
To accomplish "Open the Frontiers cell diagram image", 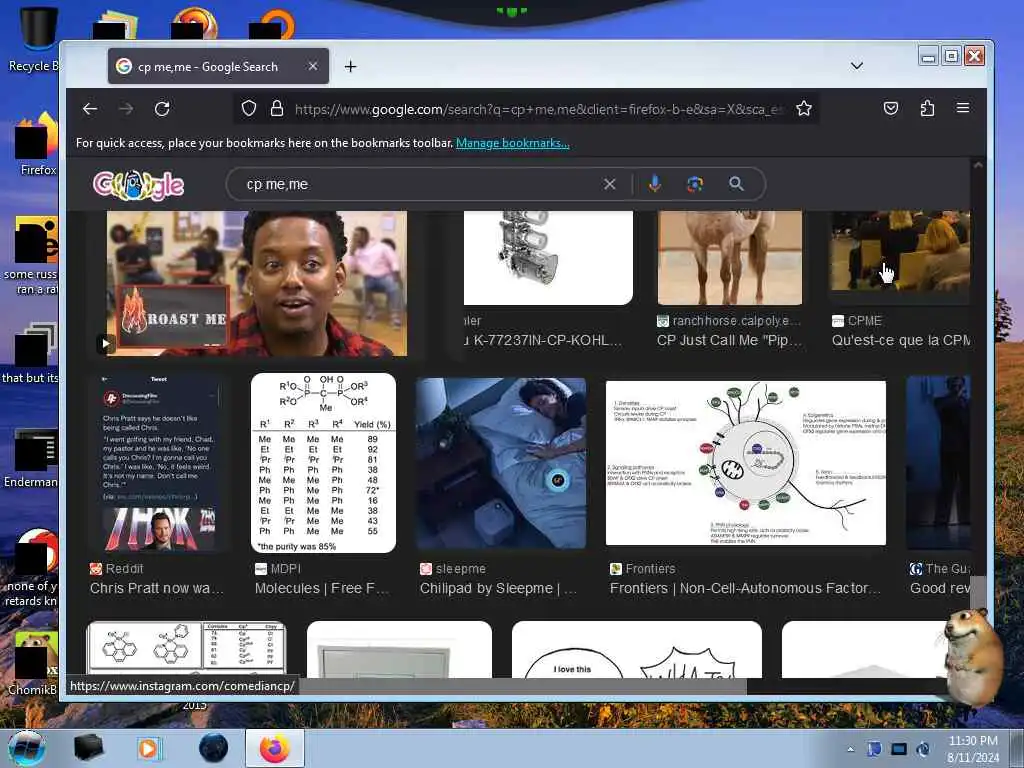I will click(746, 463).
